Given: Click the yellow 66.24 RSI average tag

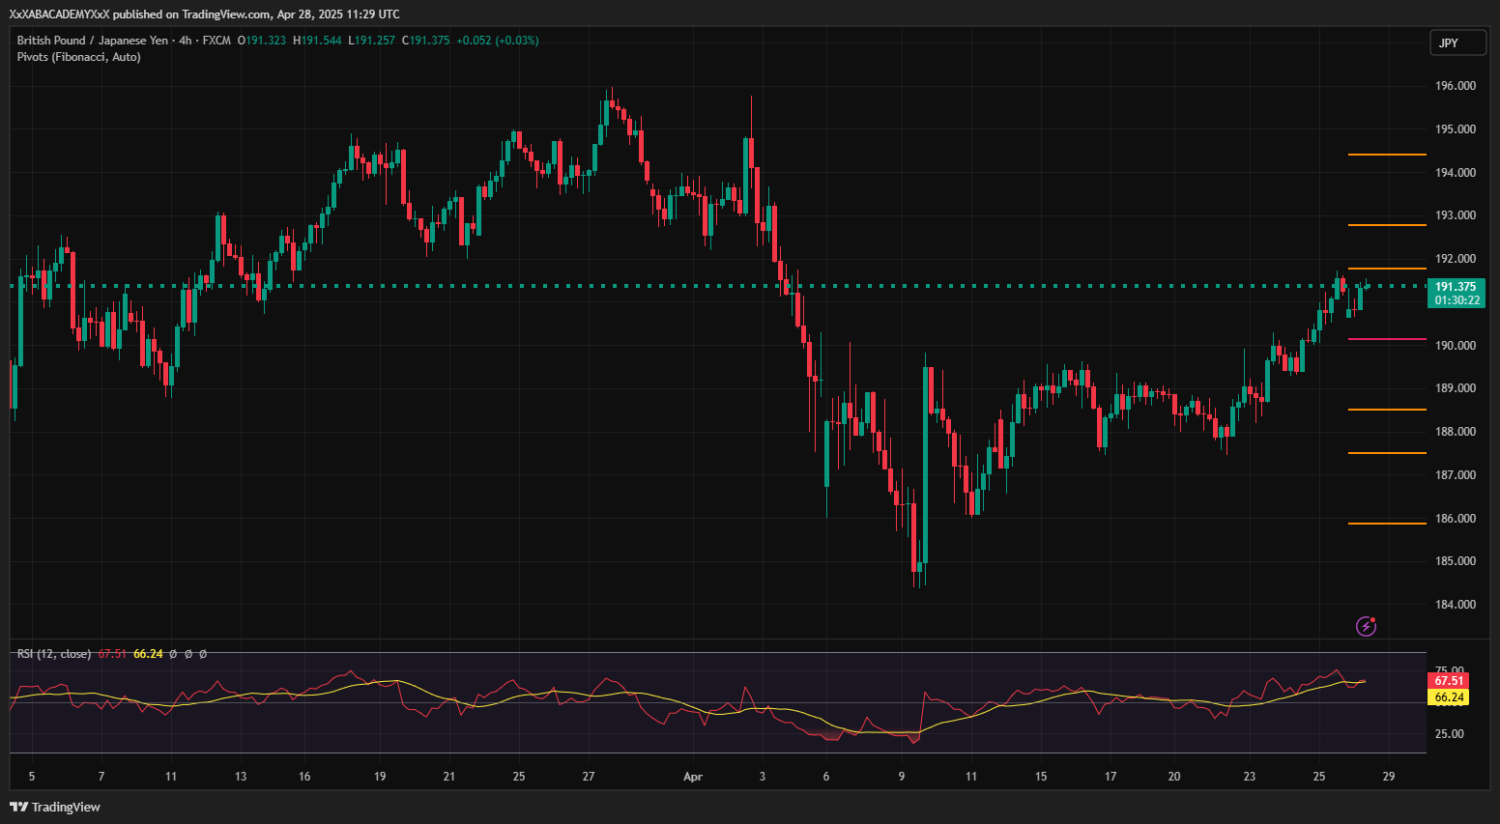Looking at the screenshot, I should point(1449,698).
